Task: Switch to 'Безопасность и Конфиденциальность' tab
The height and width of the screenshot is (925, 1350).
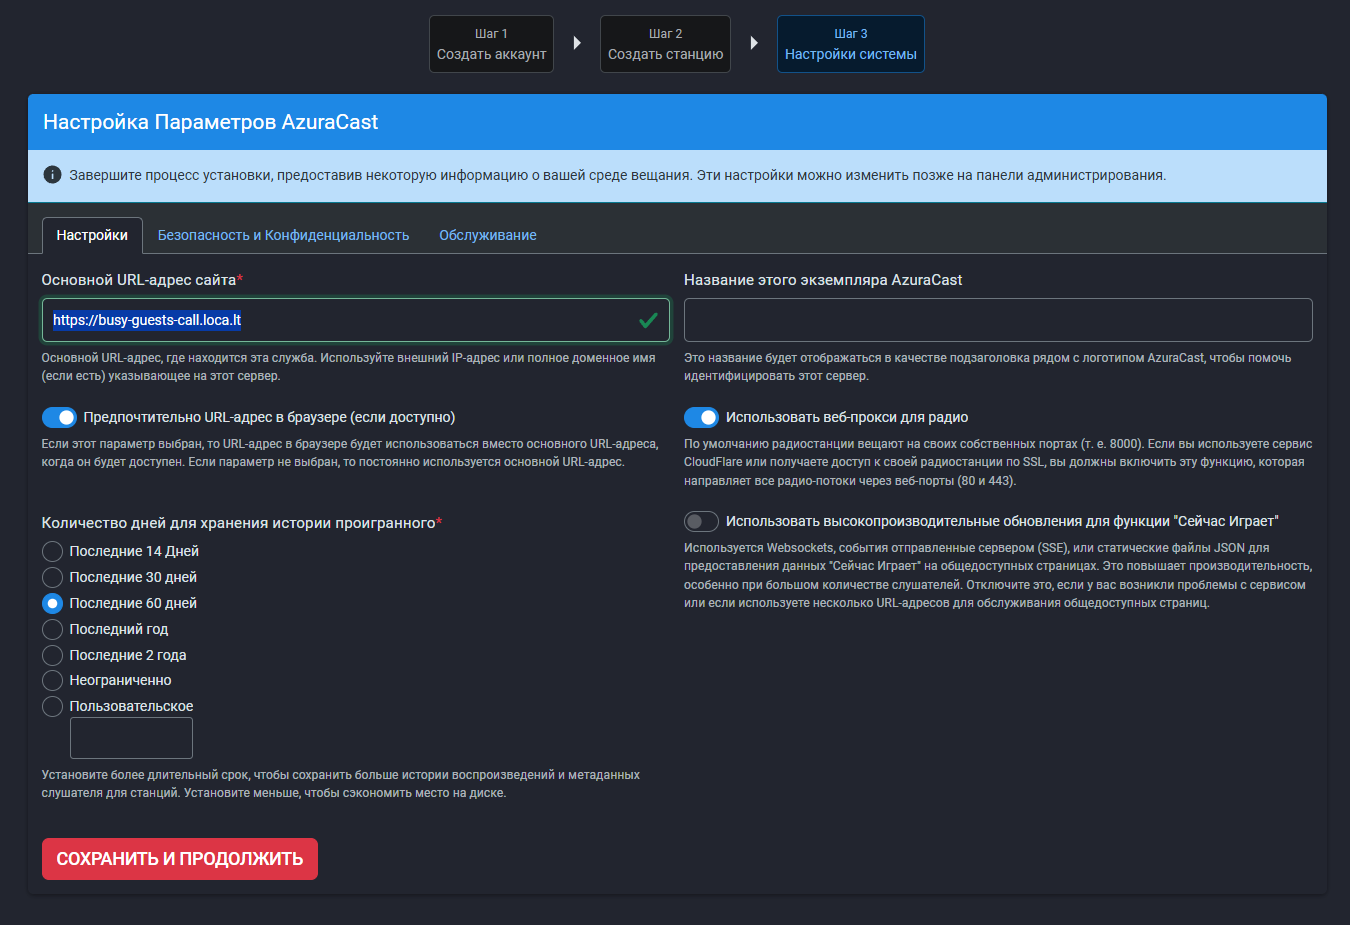Action: 283,235
